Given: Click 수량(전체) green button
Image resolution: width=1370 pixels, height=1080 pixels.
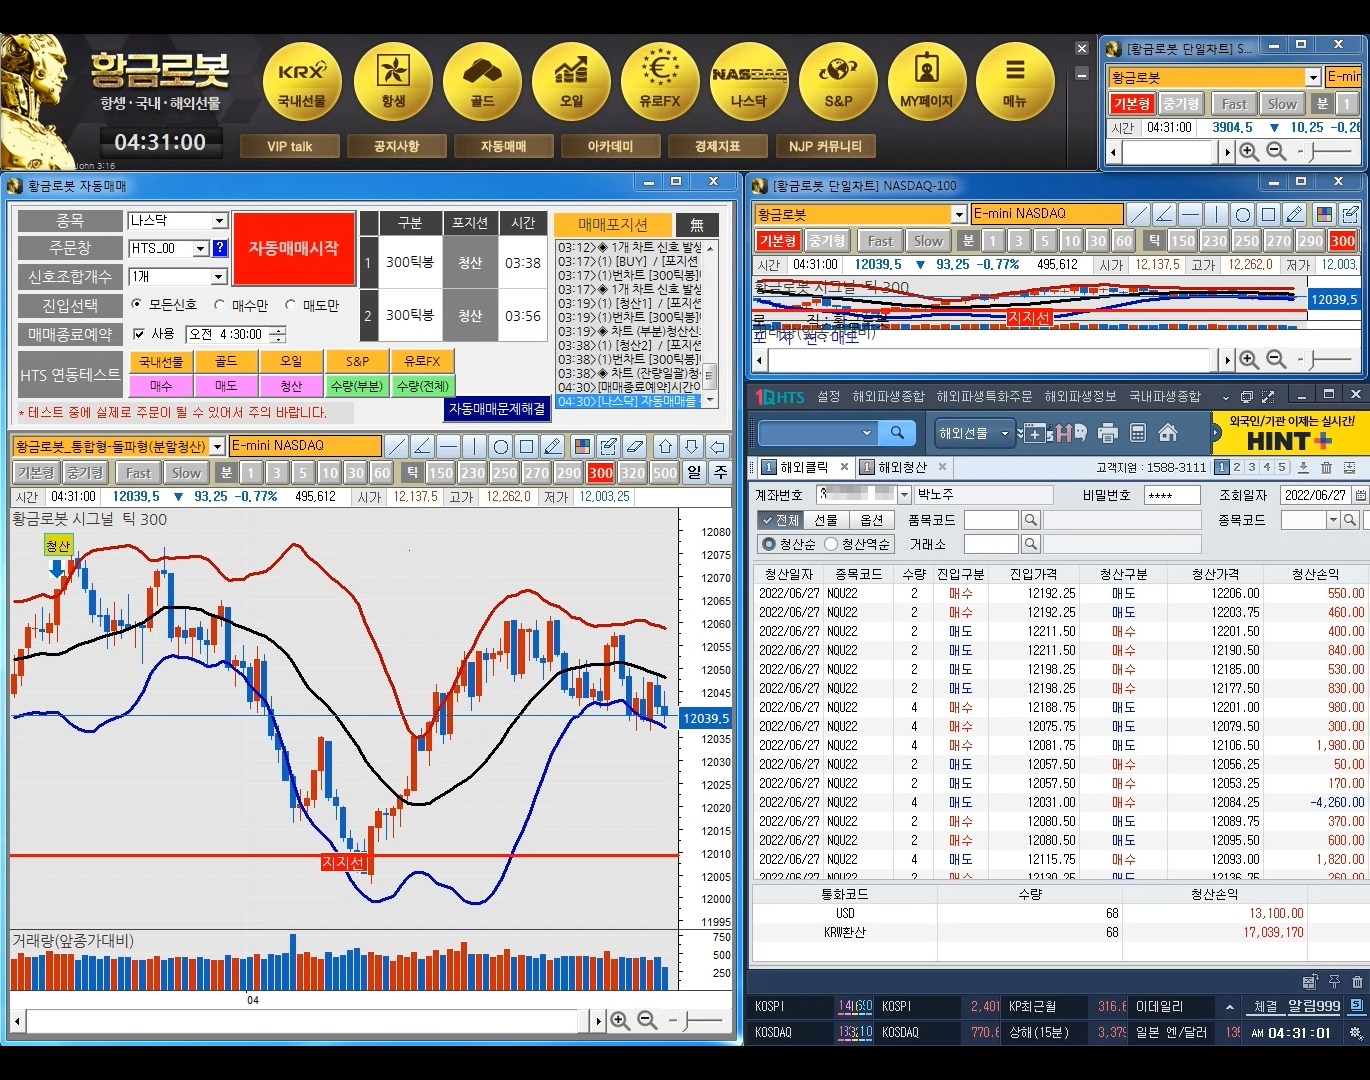Looking at the screenshot, I should (423, 386).
